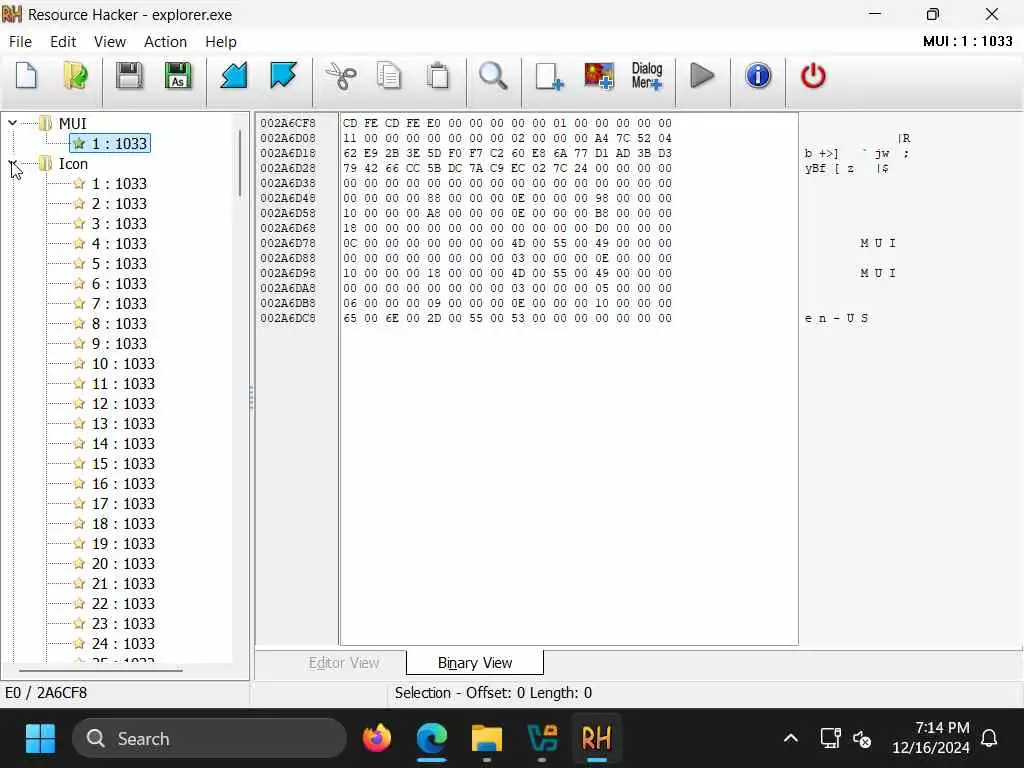Click the New blank script toolbar icon
This screenshot has height=768, width=1024.
point(26,76)
